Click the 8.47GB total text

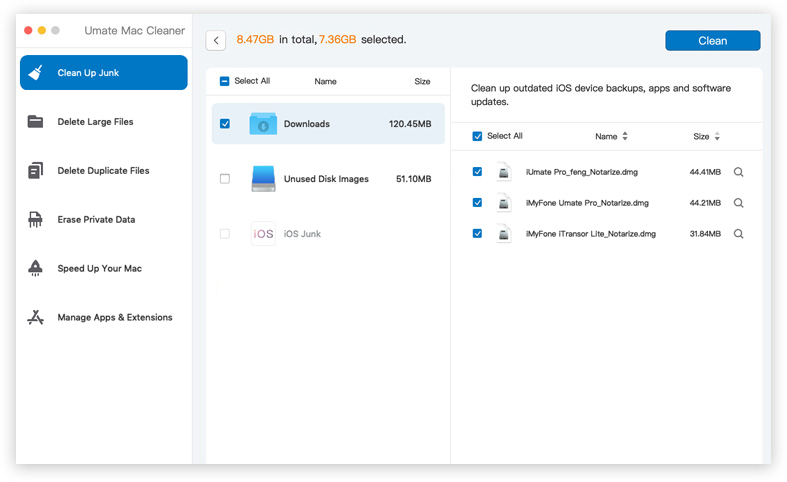(x=255, y=40)
